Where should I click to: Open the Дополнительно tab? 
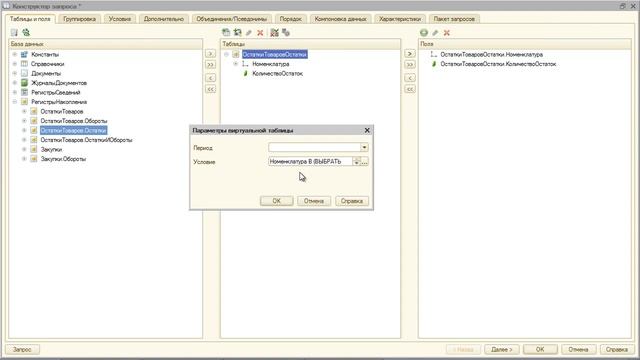[x=164, y=19]
